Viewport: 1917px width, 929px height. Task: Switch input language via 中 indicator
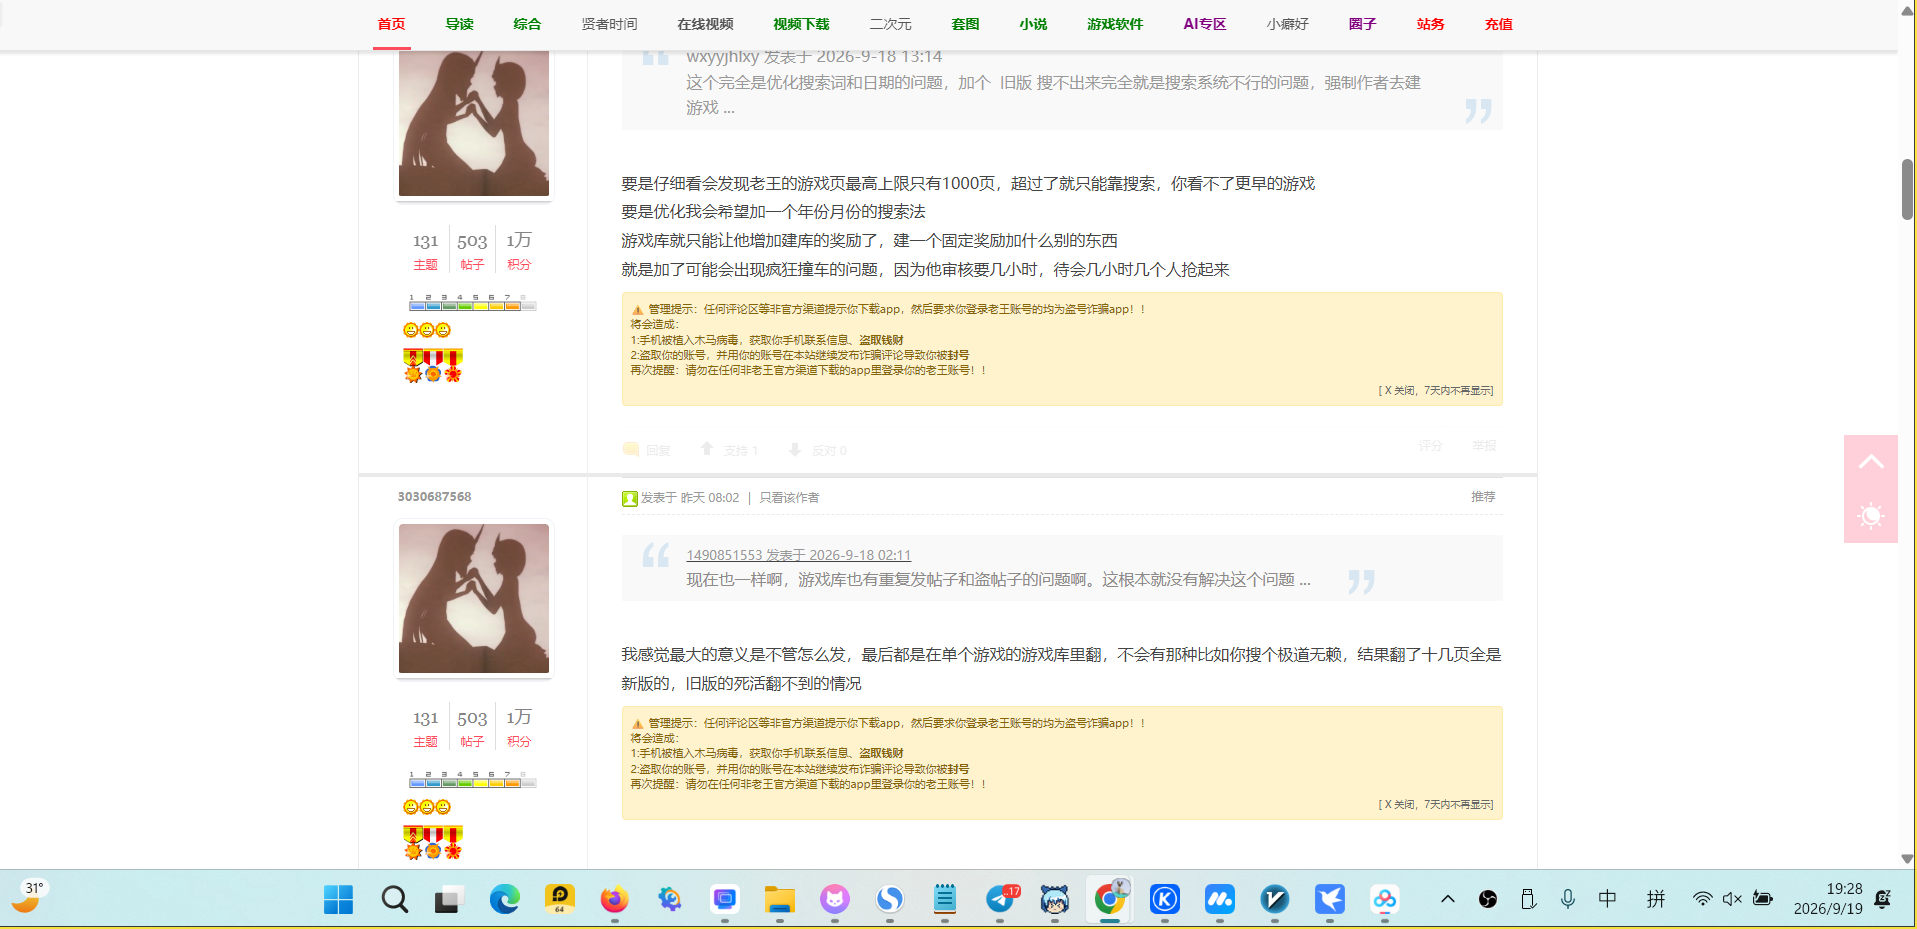point(1607,899)
